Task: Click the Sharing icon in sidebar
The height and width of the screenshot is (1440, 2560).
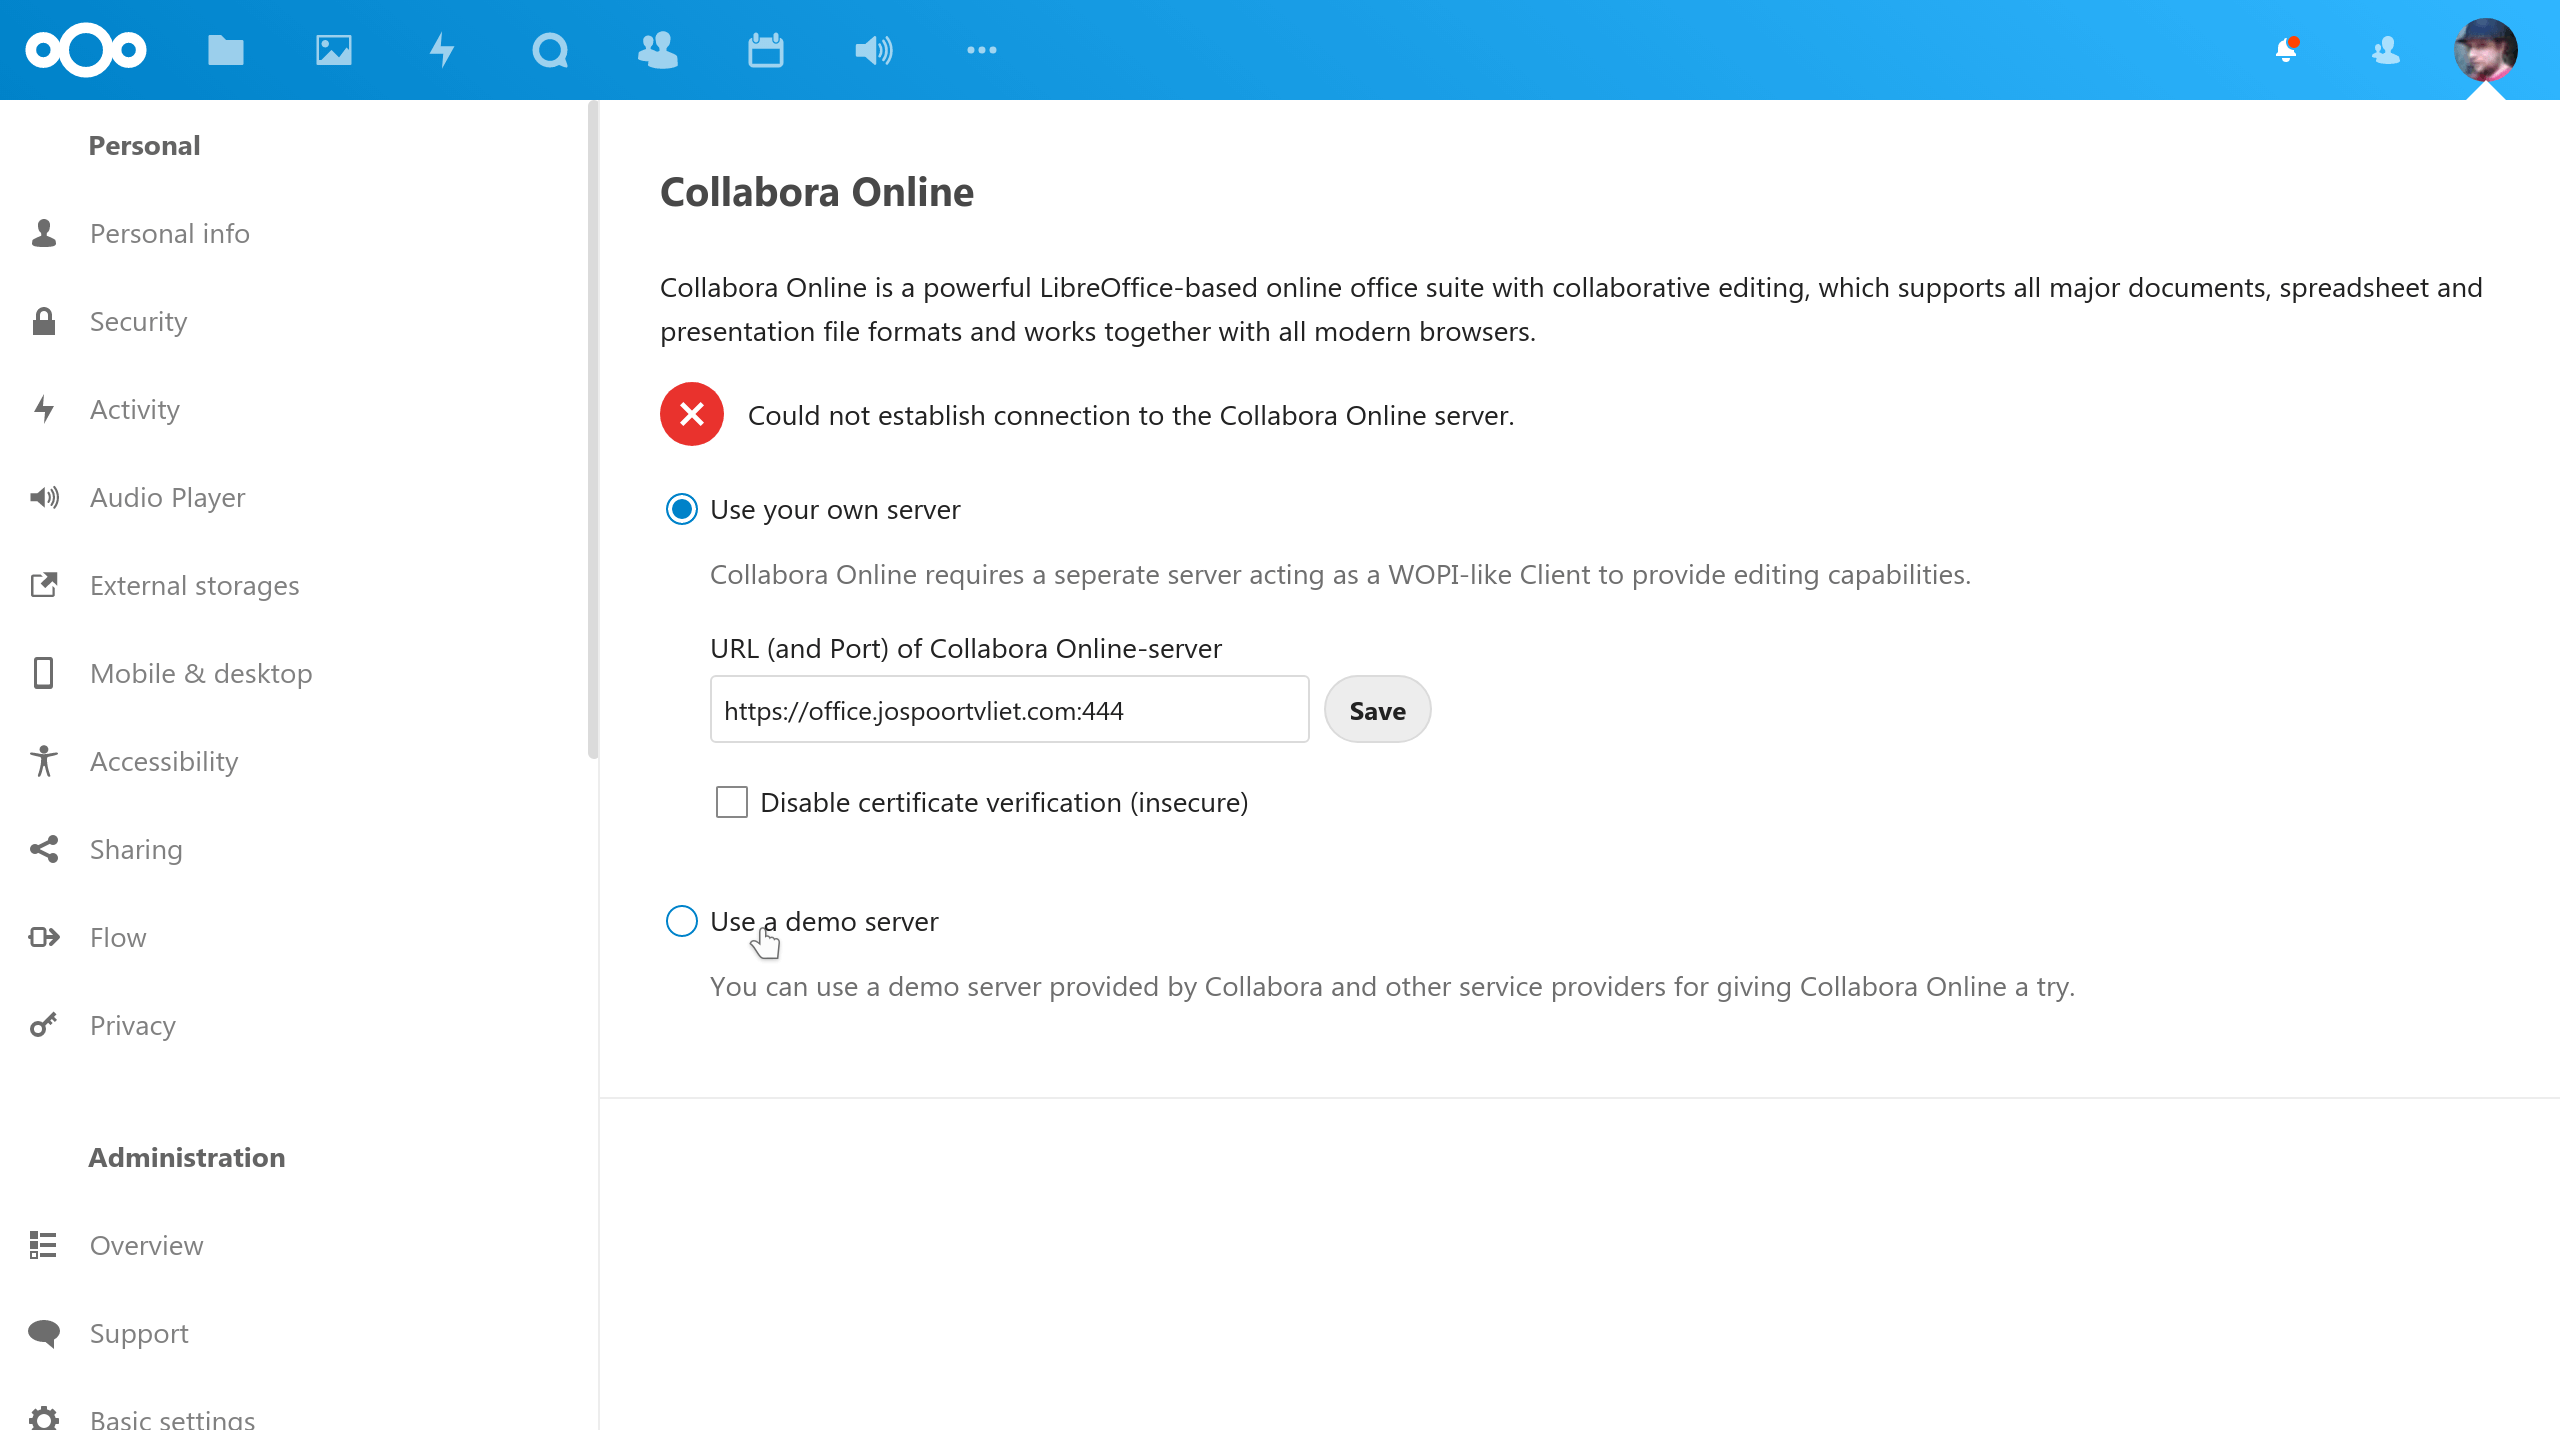Action: click(x=44, y=849)
